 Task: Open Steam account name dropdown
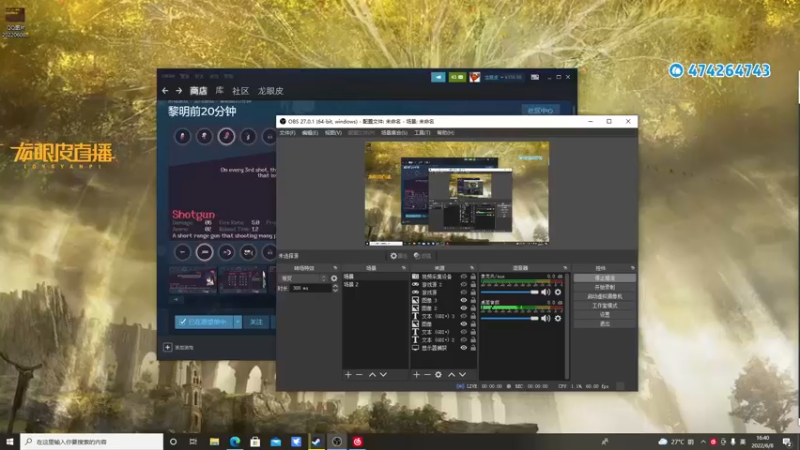[503, 77]
